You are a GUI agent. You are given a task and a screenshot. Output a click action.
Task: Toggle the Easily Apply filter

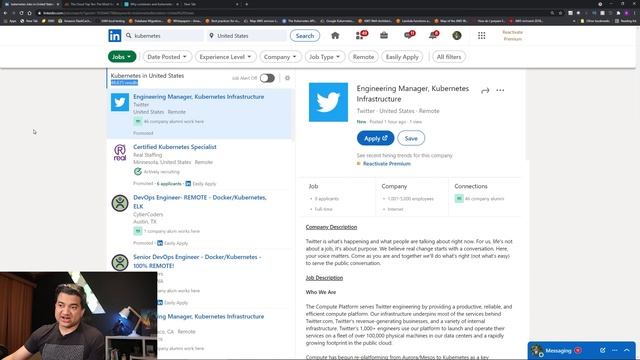click(402, 57)
